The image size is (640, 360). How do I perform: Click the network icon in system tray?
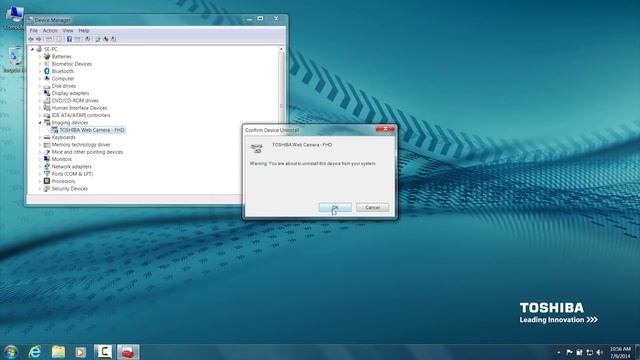click(x=589, y=352)
